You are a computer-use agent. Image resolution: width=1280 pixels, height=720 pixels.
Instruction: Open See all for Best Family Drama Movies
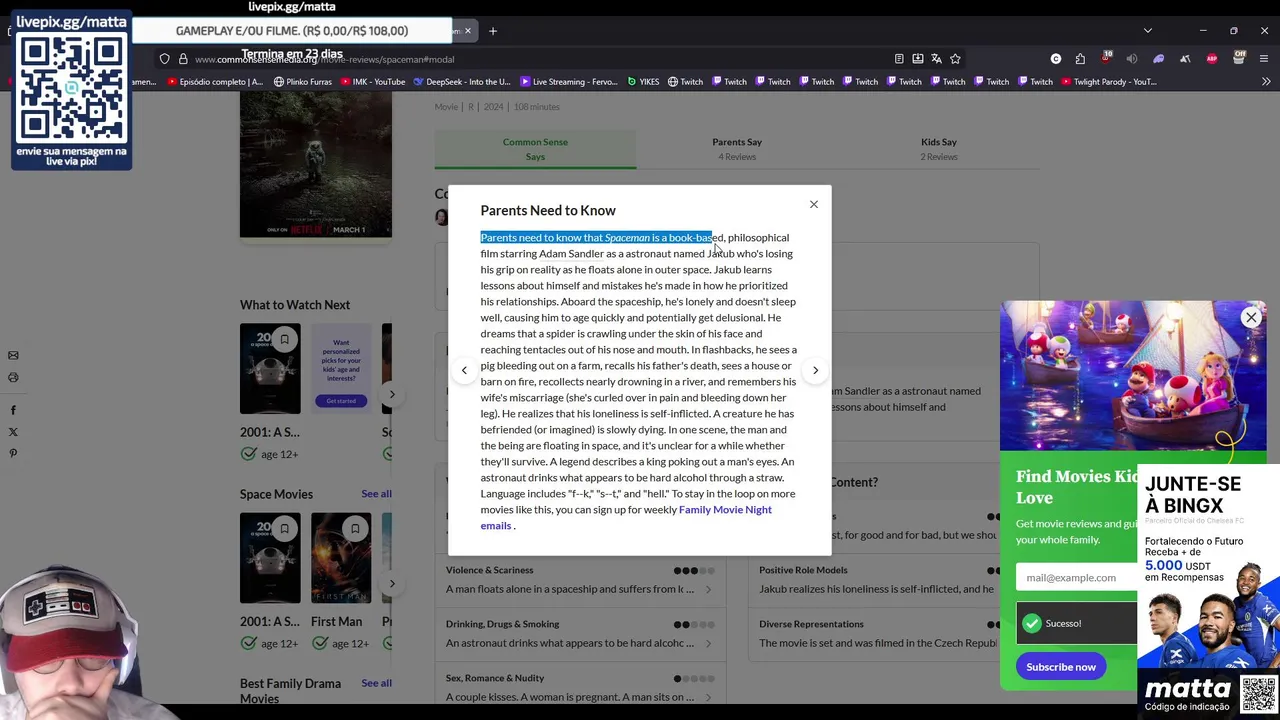pyautogui.click(x=376, y=683)
